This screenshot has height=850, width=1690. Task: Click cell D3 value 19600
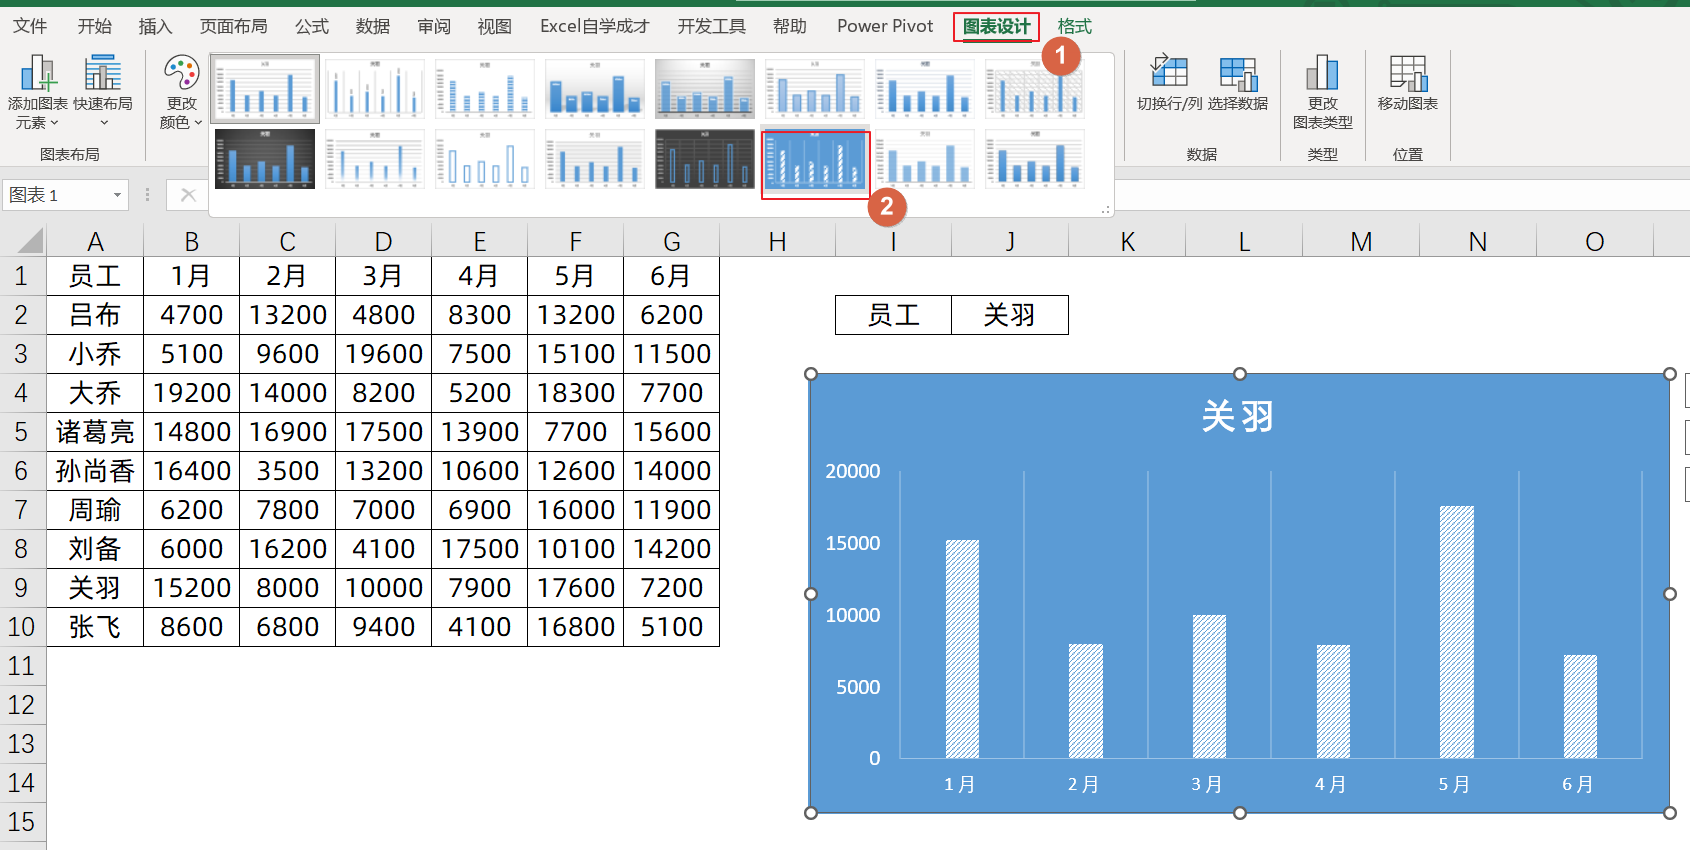[383, 354]
